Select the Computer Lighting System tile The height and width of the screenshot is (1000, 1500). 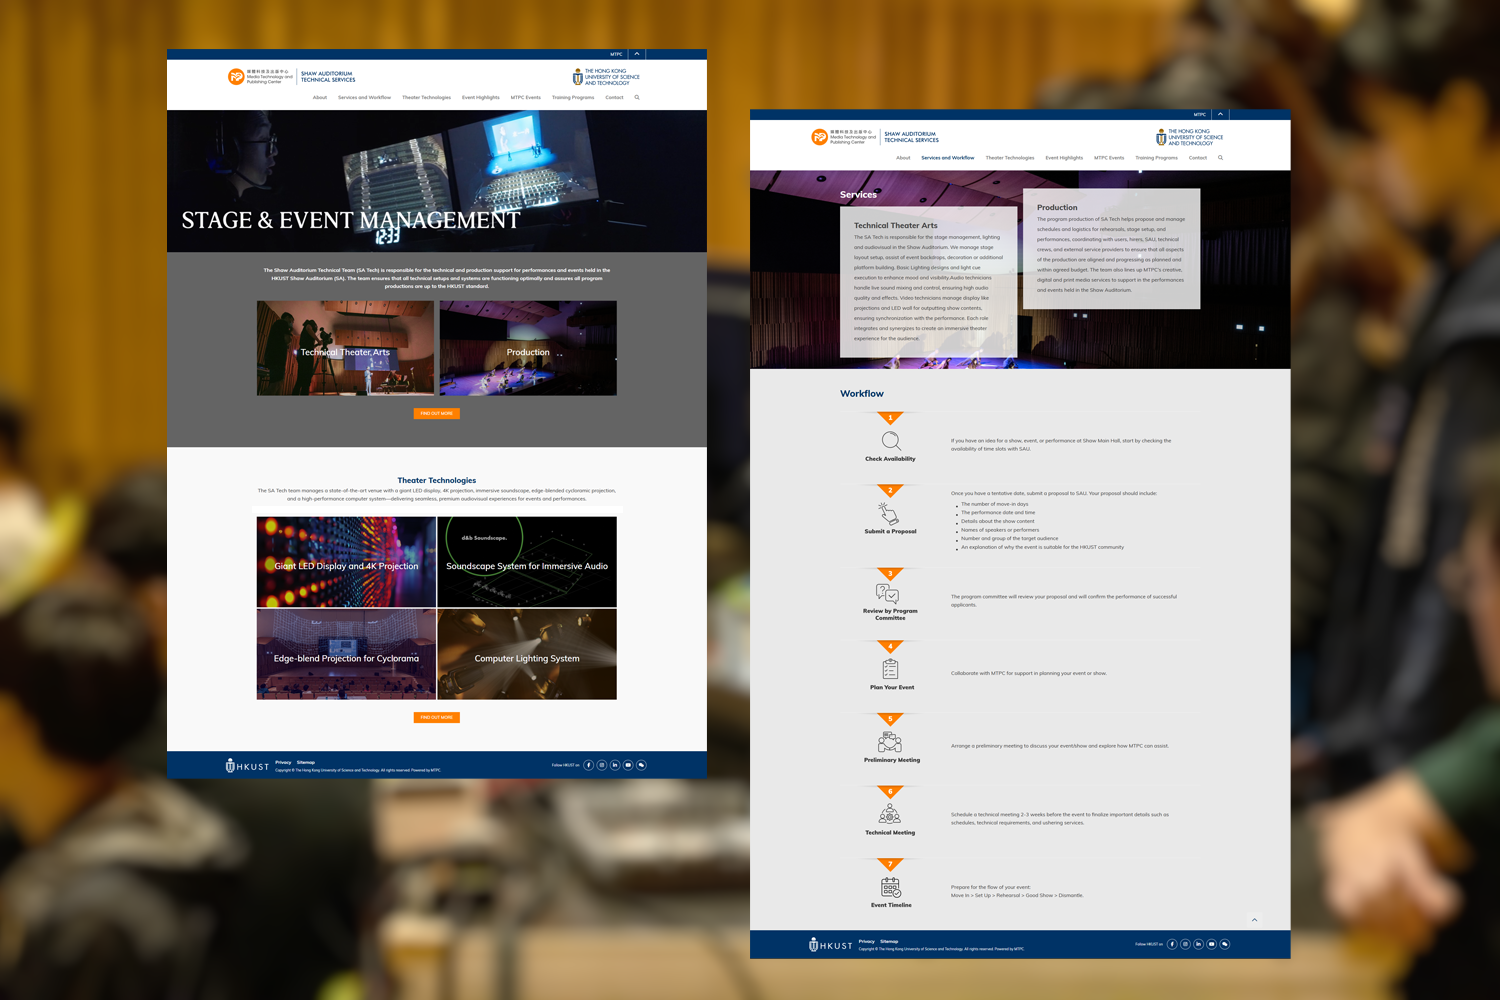527,655
